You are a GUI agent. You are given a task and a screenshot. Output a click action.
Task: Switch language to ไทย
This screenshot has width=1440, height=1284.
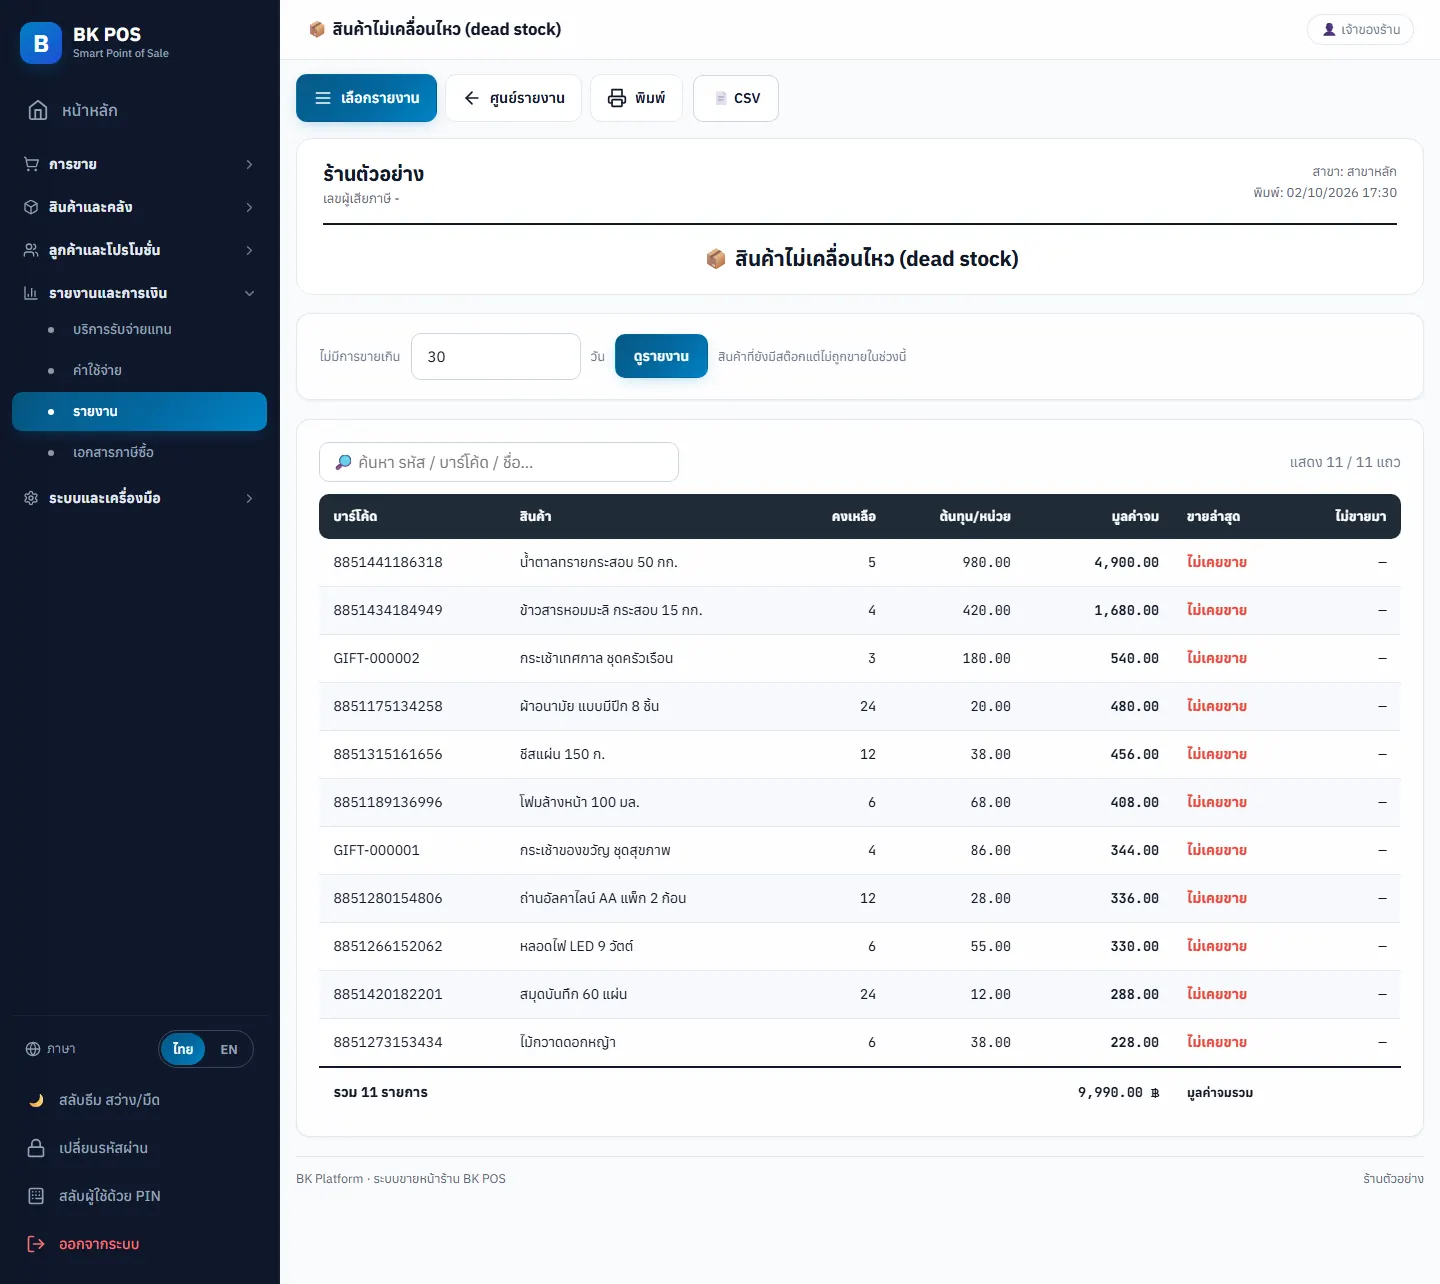(x=183, y=1049)
